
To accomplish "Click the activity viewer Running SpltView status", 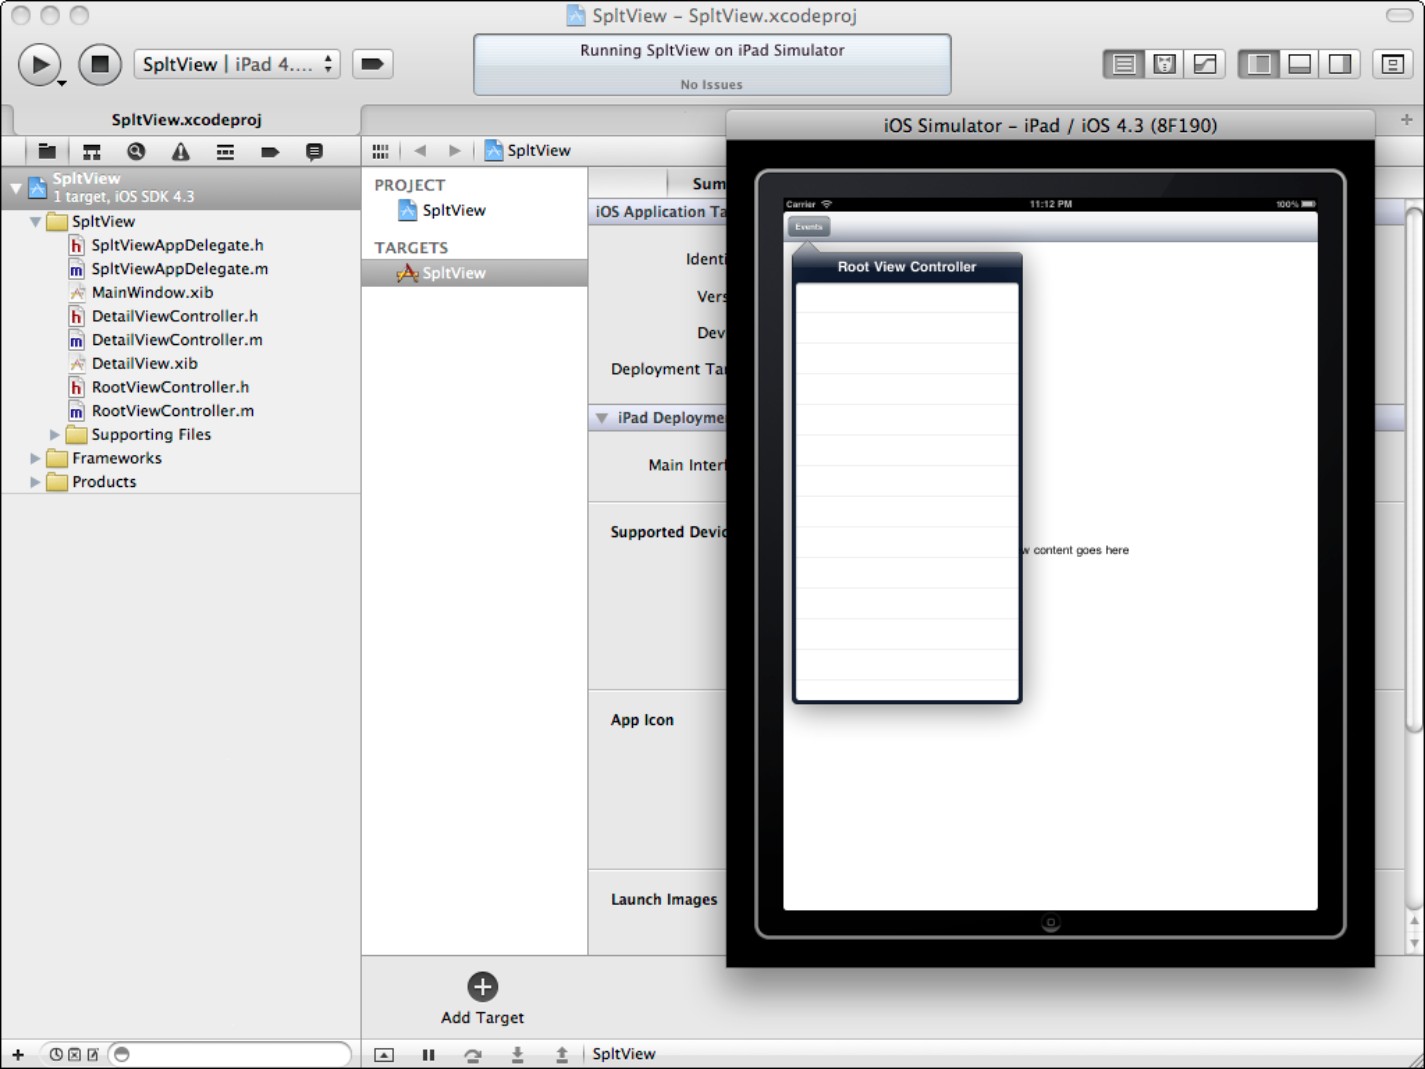I will (x=712, y=65).
